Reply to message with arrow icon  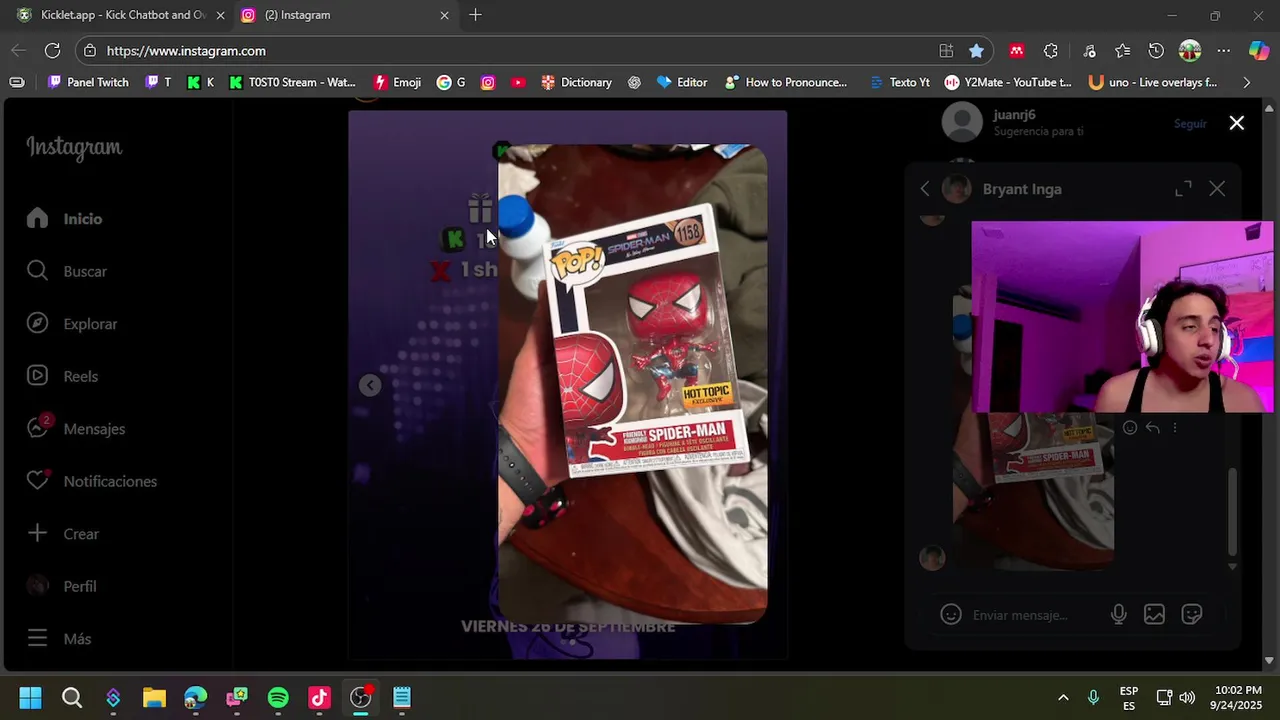click(1153, 428)
